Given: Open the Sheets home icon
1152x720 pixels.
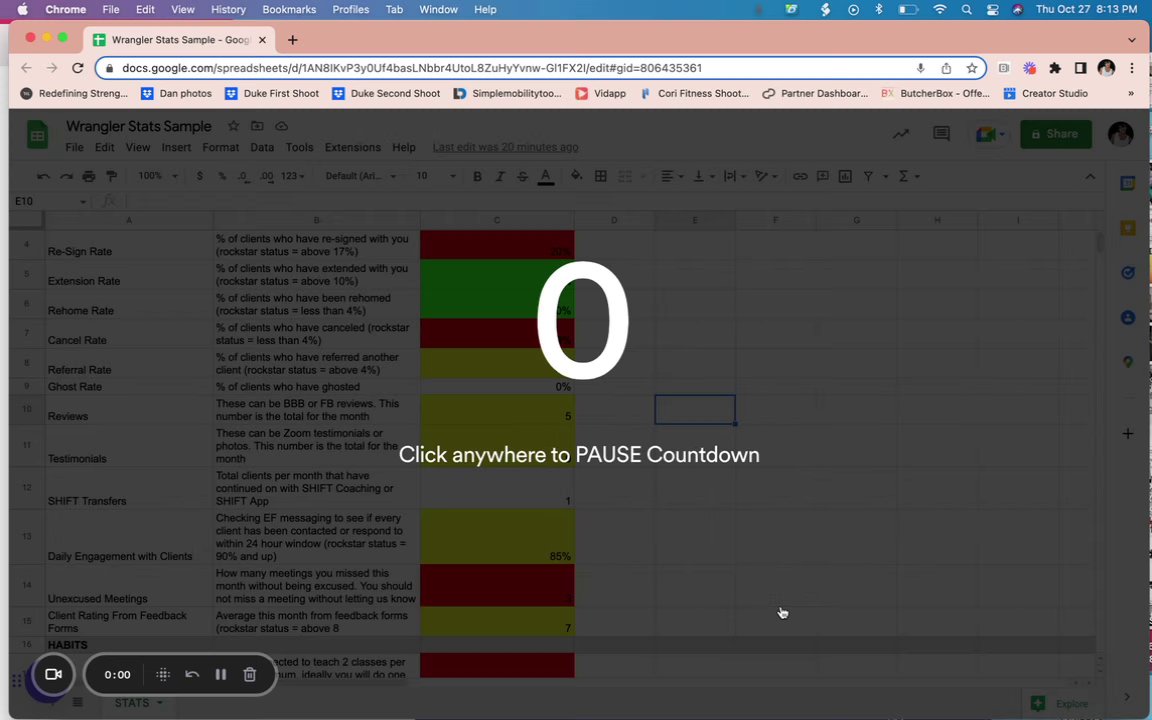Looking at the screenshot, I should point(37,135).
